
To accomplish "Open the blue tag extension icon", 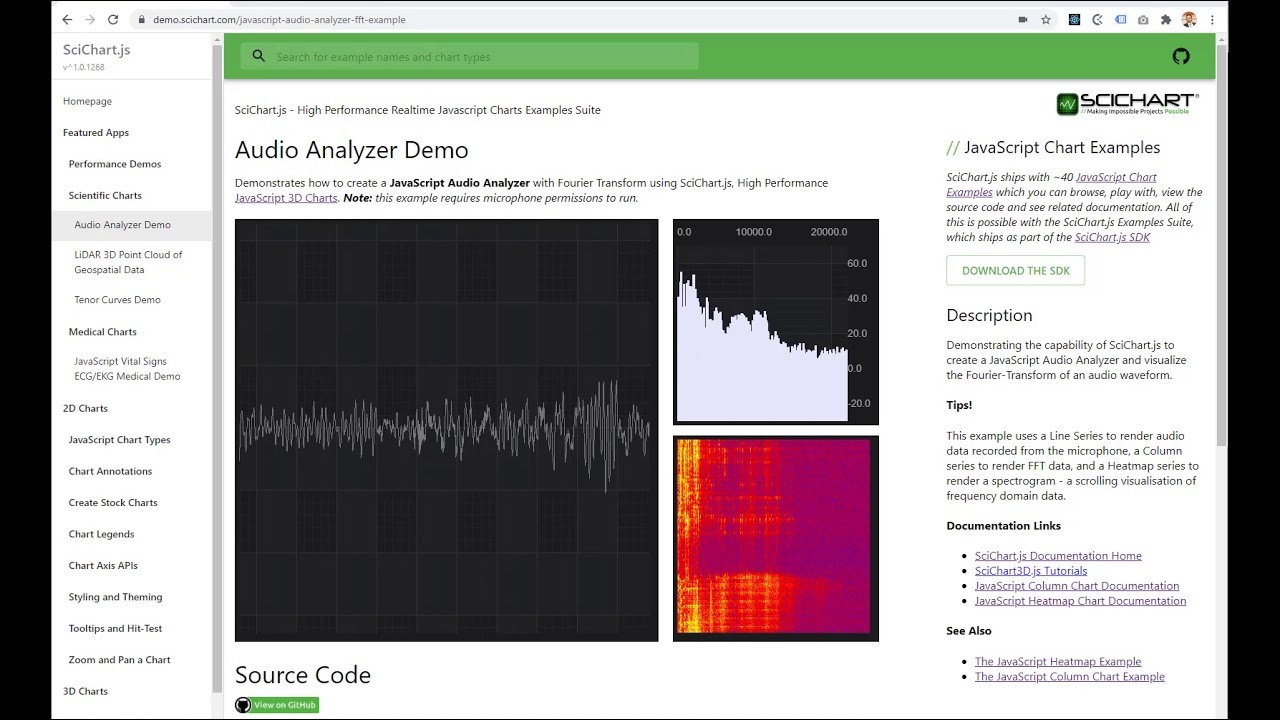I will click(1120, 19).
